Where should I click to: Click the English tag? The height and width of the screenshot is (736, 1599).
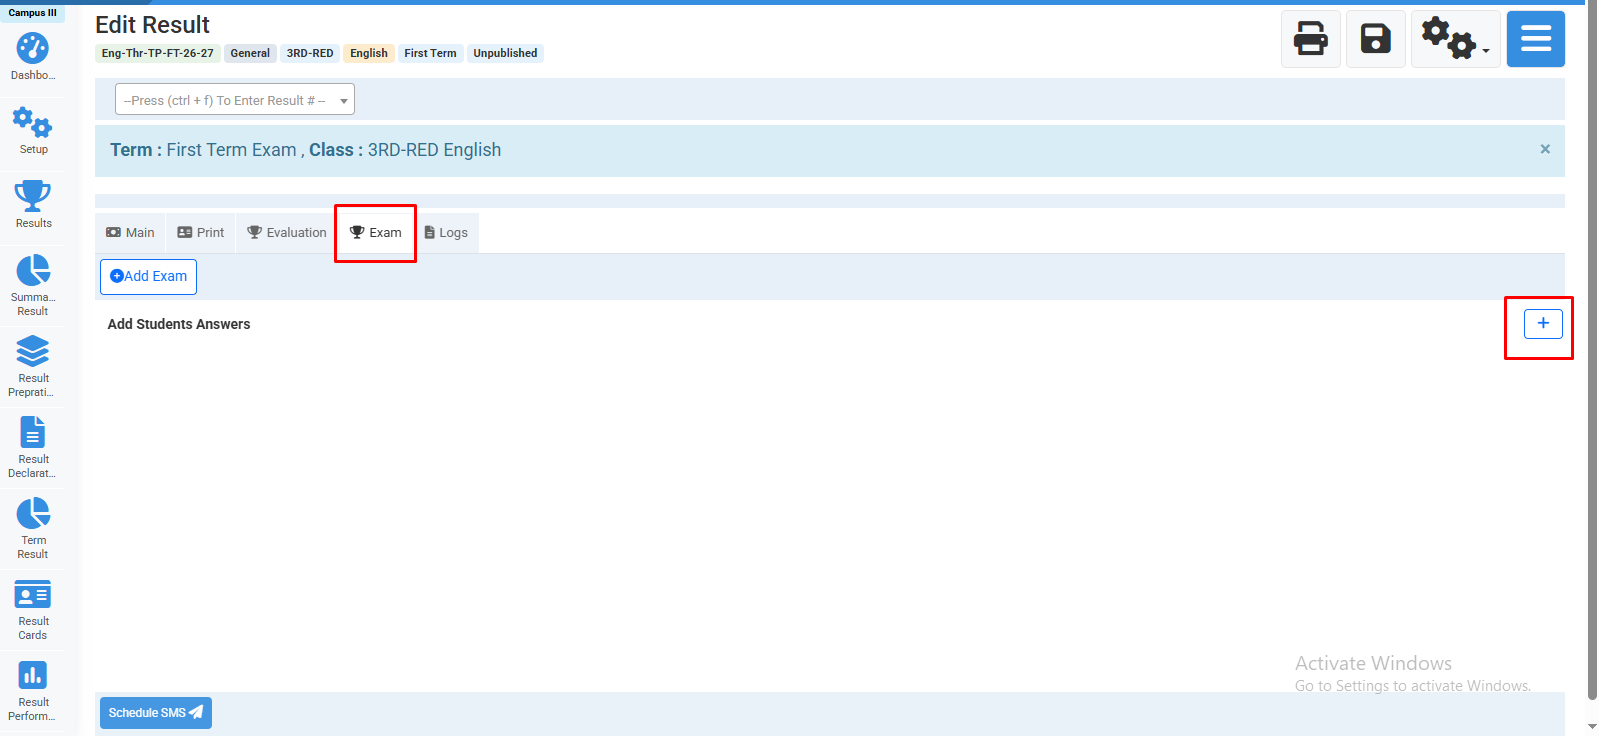[369, 53]
